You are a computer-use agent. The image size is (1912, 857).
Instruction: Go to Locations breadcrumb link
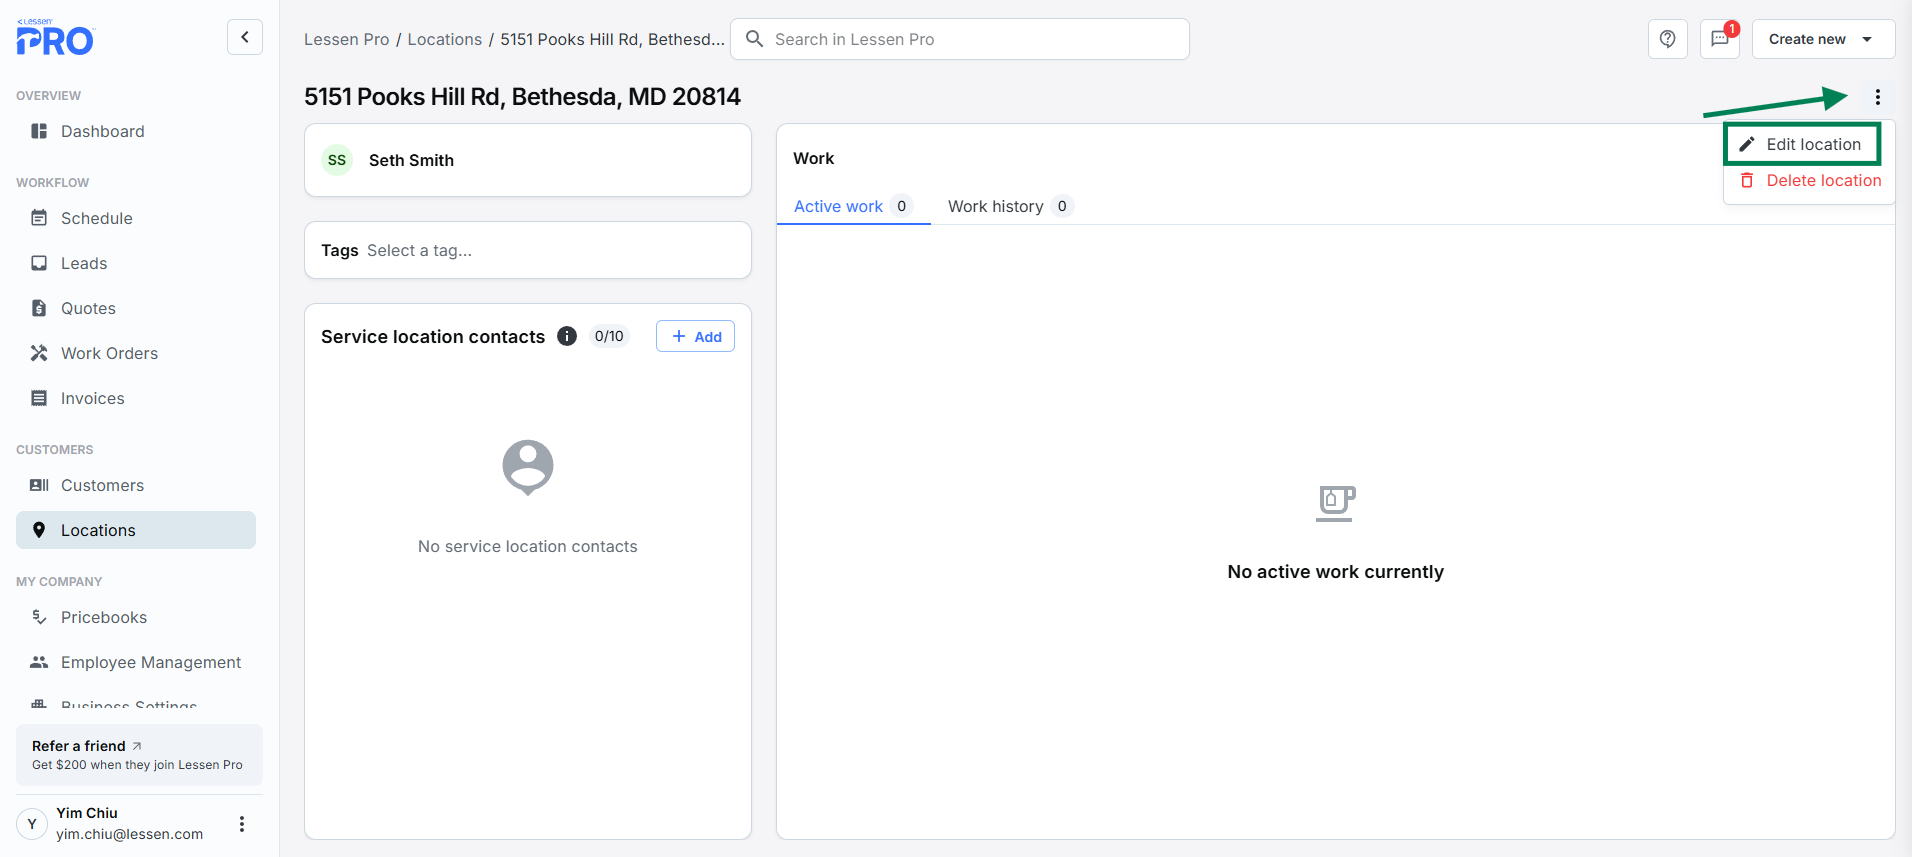445,39
